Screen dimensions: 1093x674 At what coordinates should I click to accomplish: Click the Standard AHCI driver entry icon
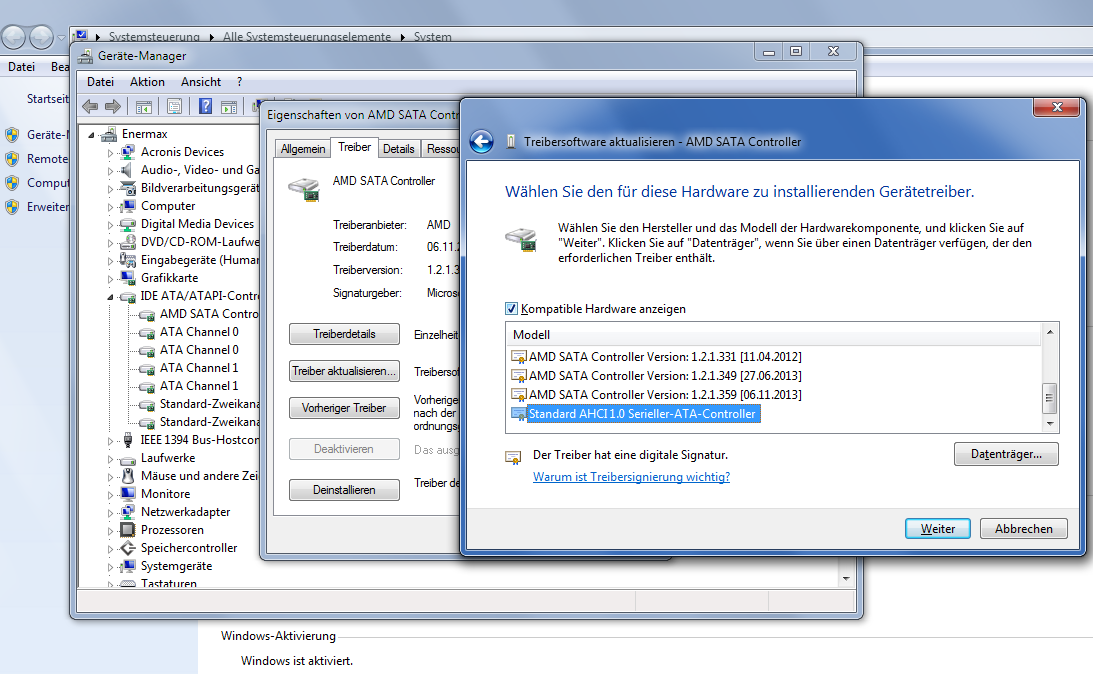pyautogui.click(x=519, y=414)
